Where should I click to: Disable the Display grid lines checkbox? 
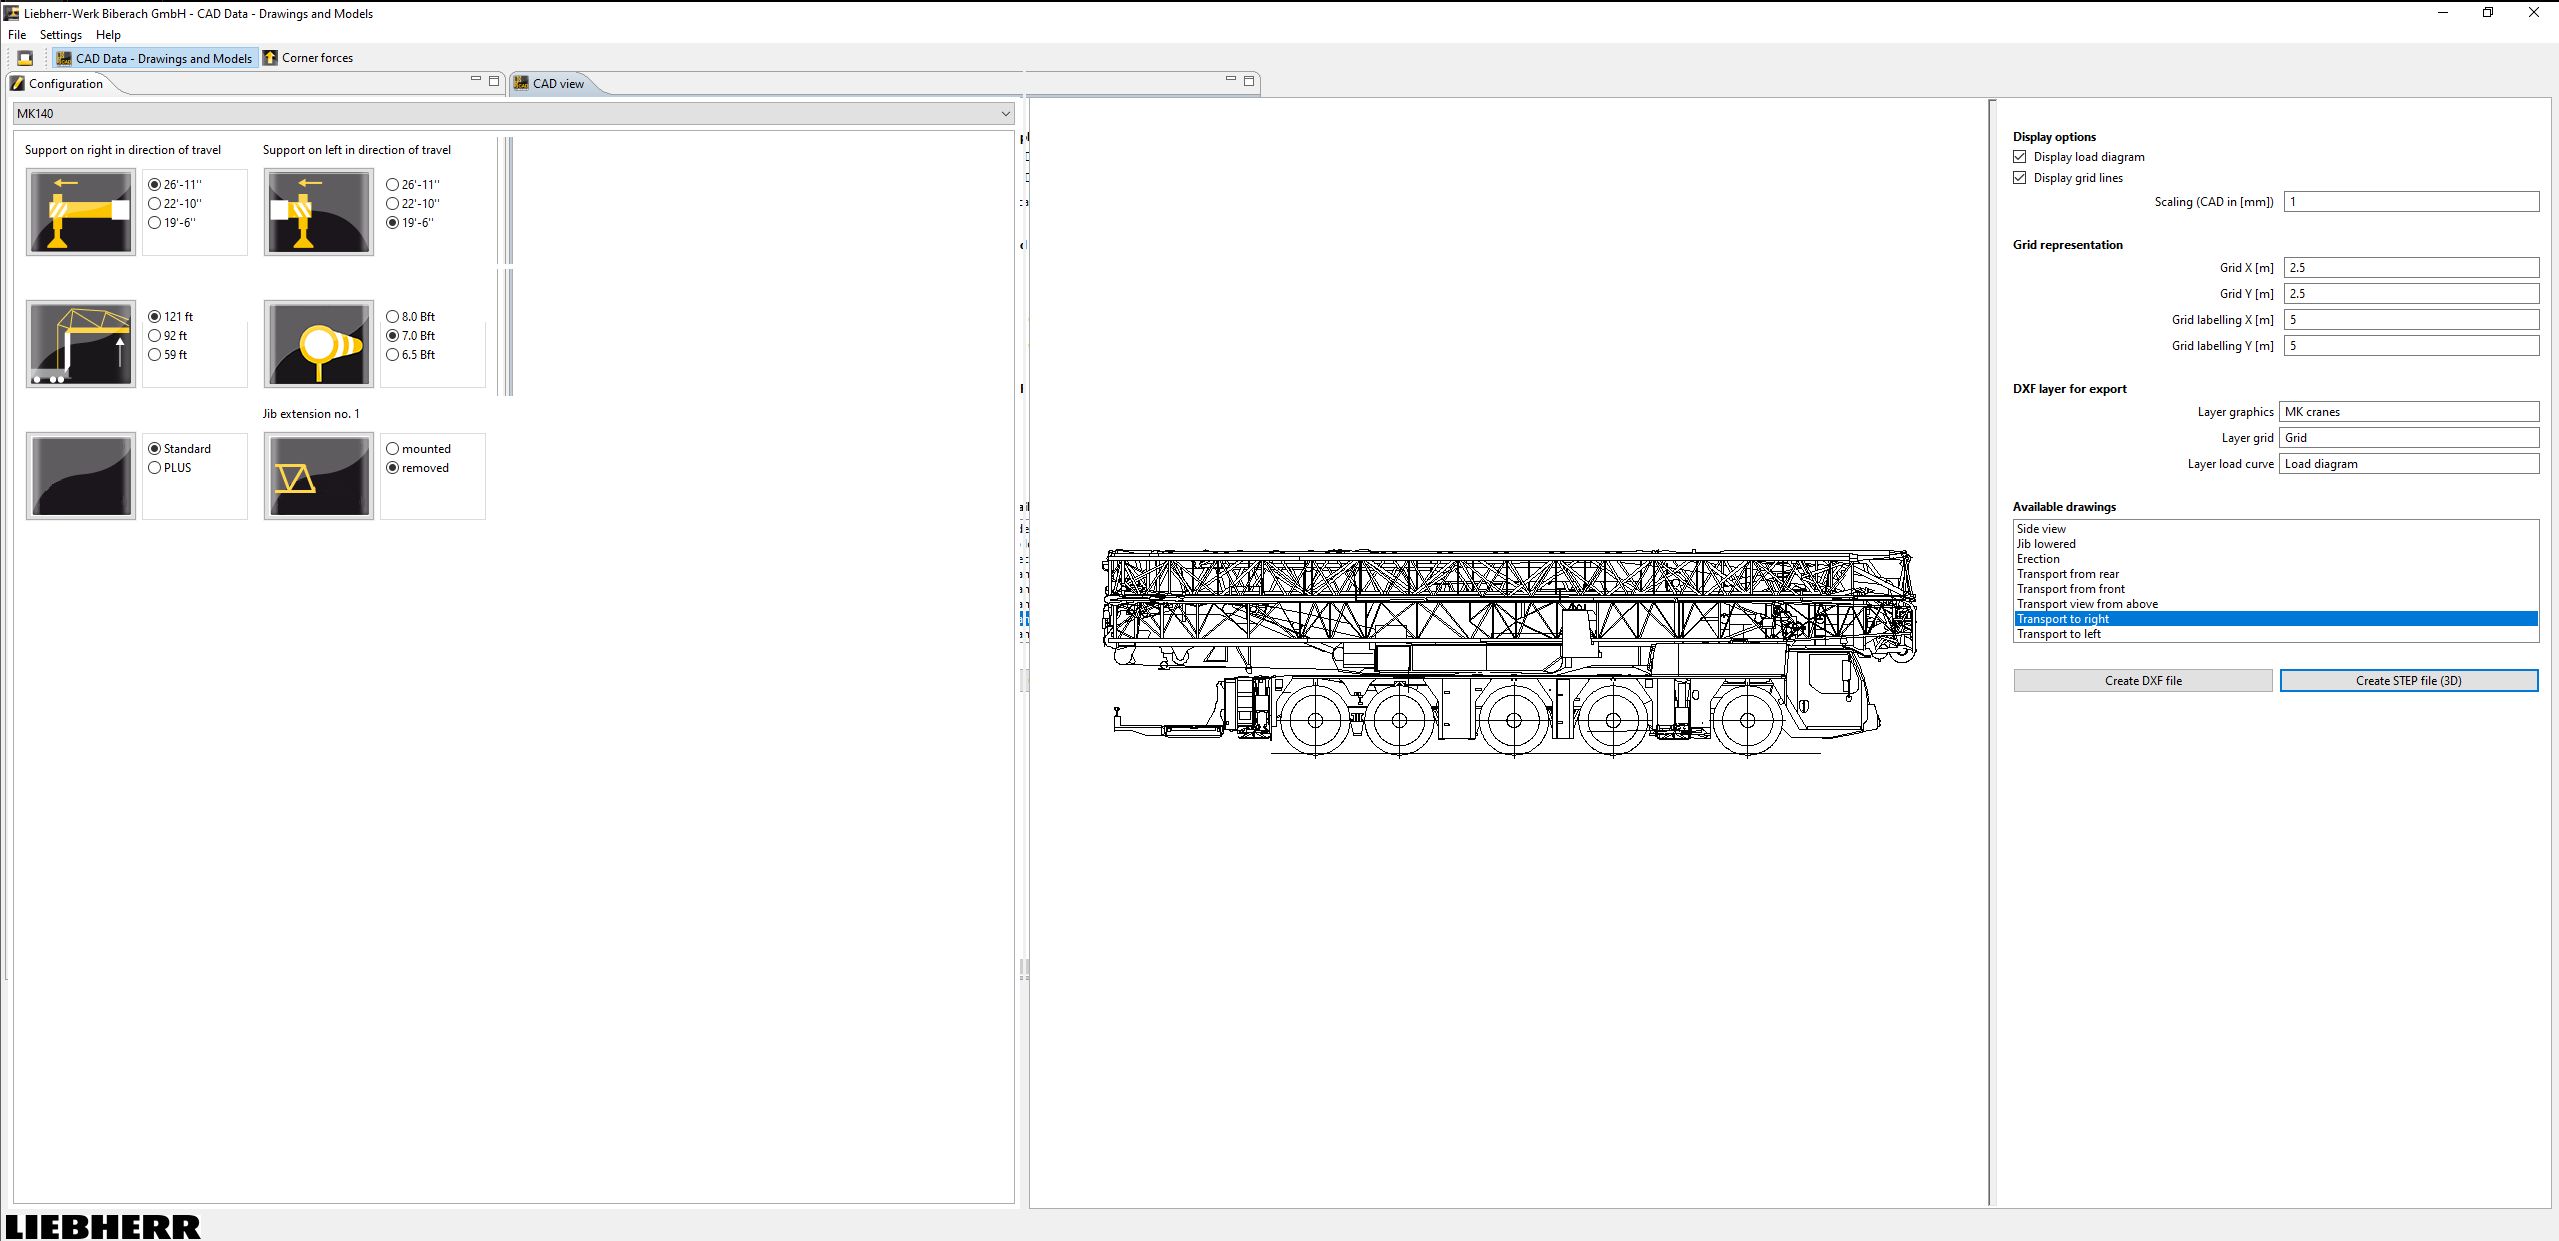2020,177
